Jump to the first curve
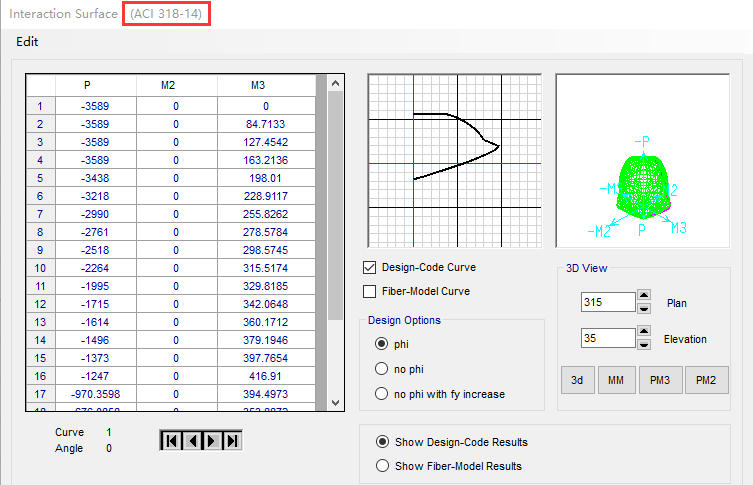753x485 pixels. (170, 440)
